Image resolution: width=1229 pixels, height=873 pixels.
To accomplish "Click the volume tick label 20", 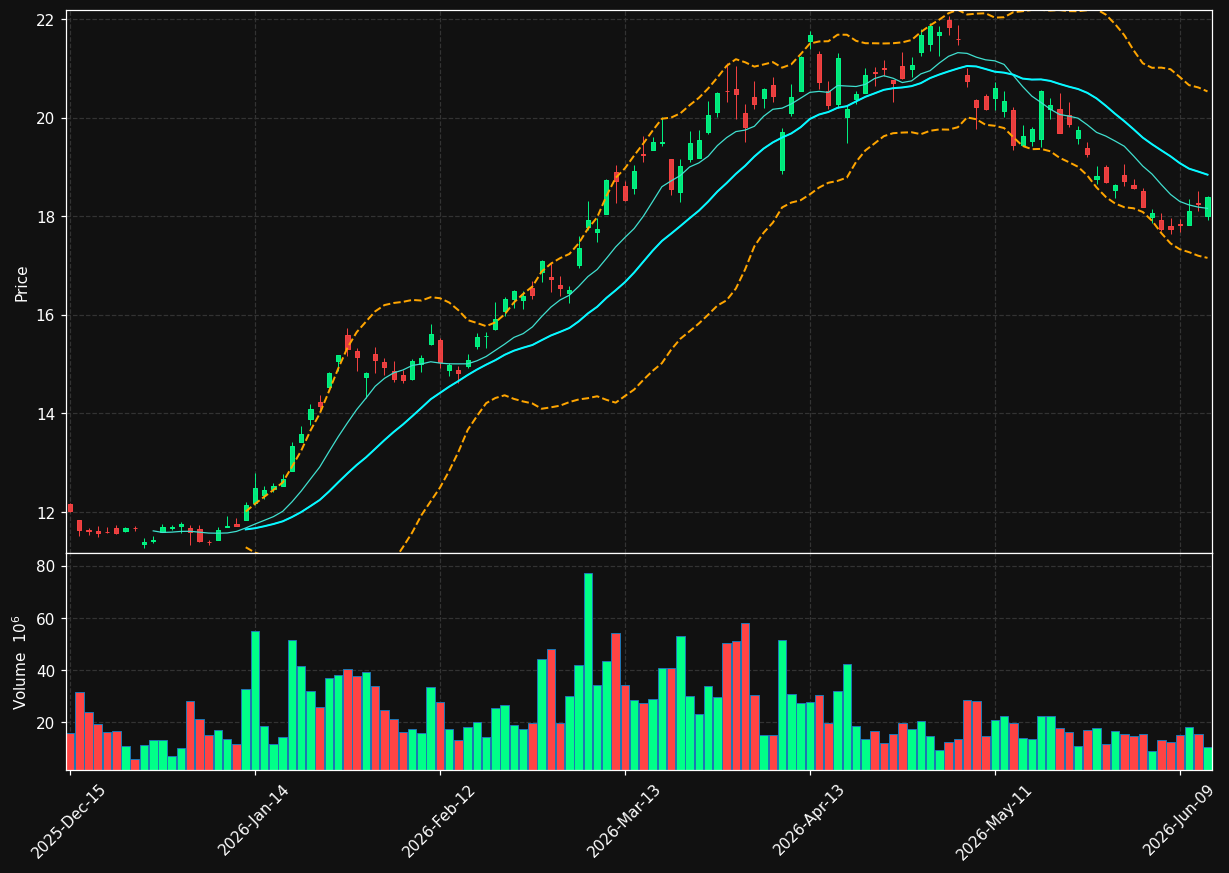I will 46,723.
